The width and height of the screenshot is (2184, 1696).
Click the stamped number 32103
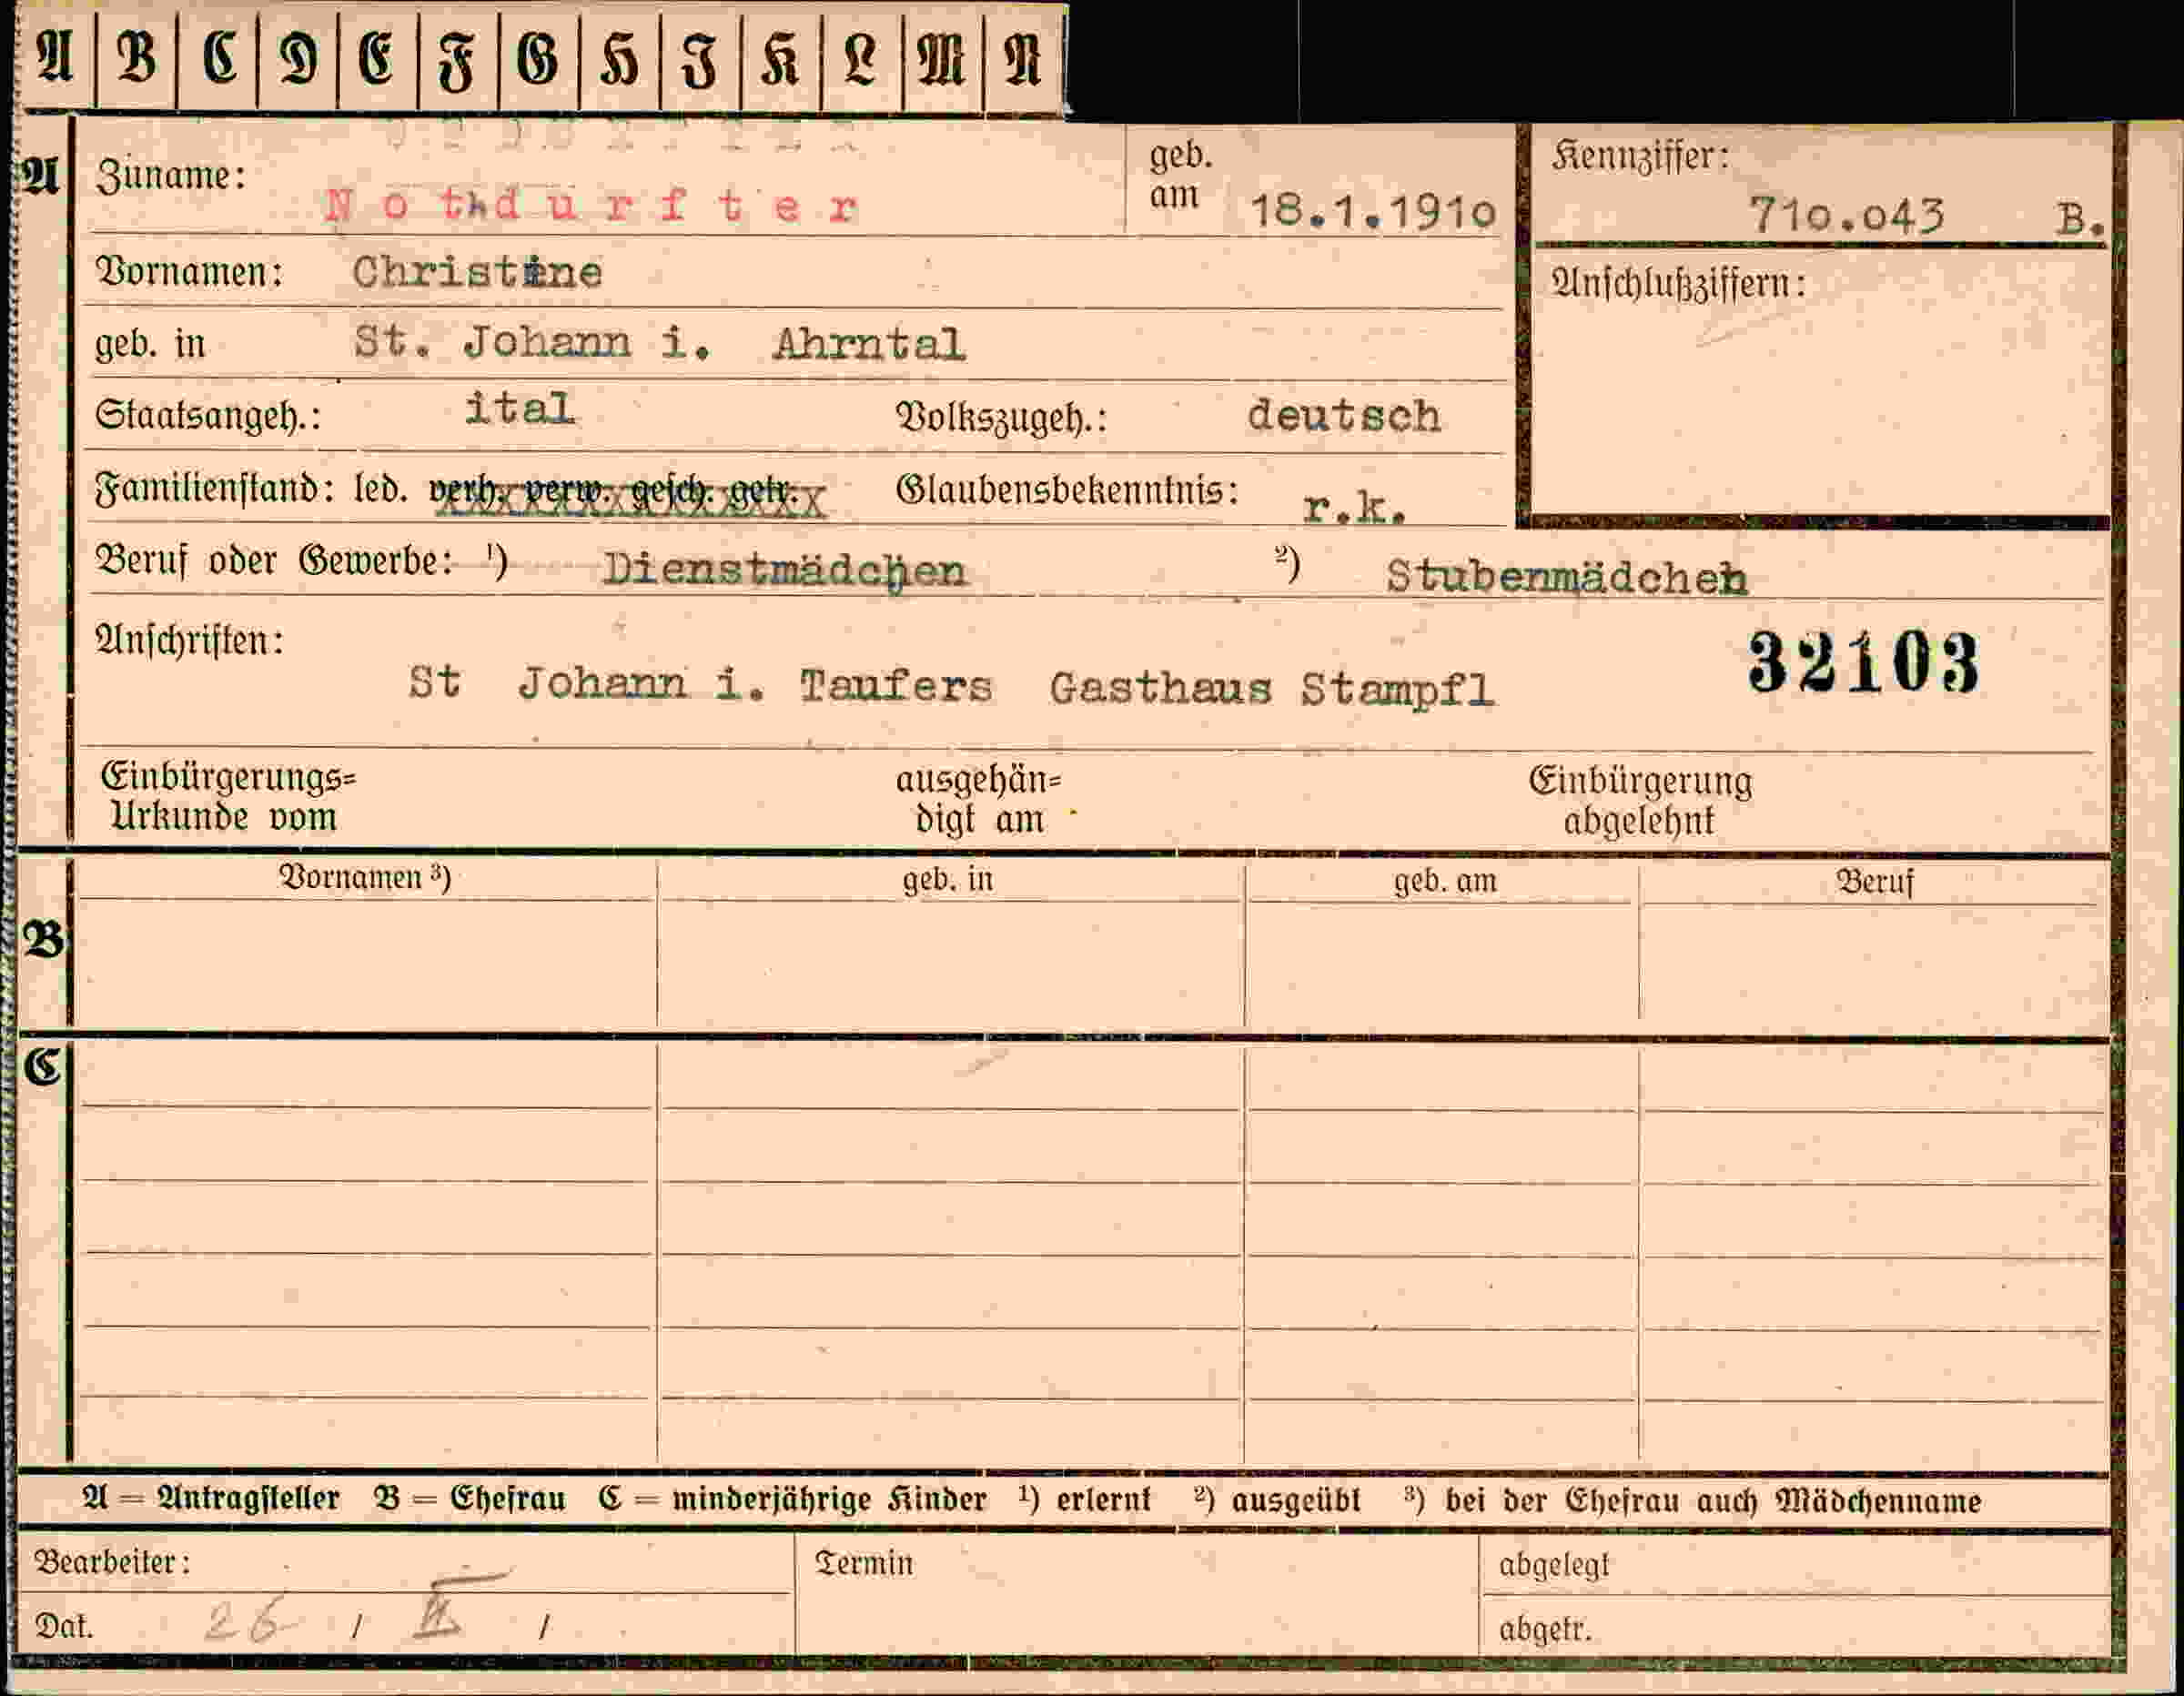pyautogui.click(x=1863, y=663)
